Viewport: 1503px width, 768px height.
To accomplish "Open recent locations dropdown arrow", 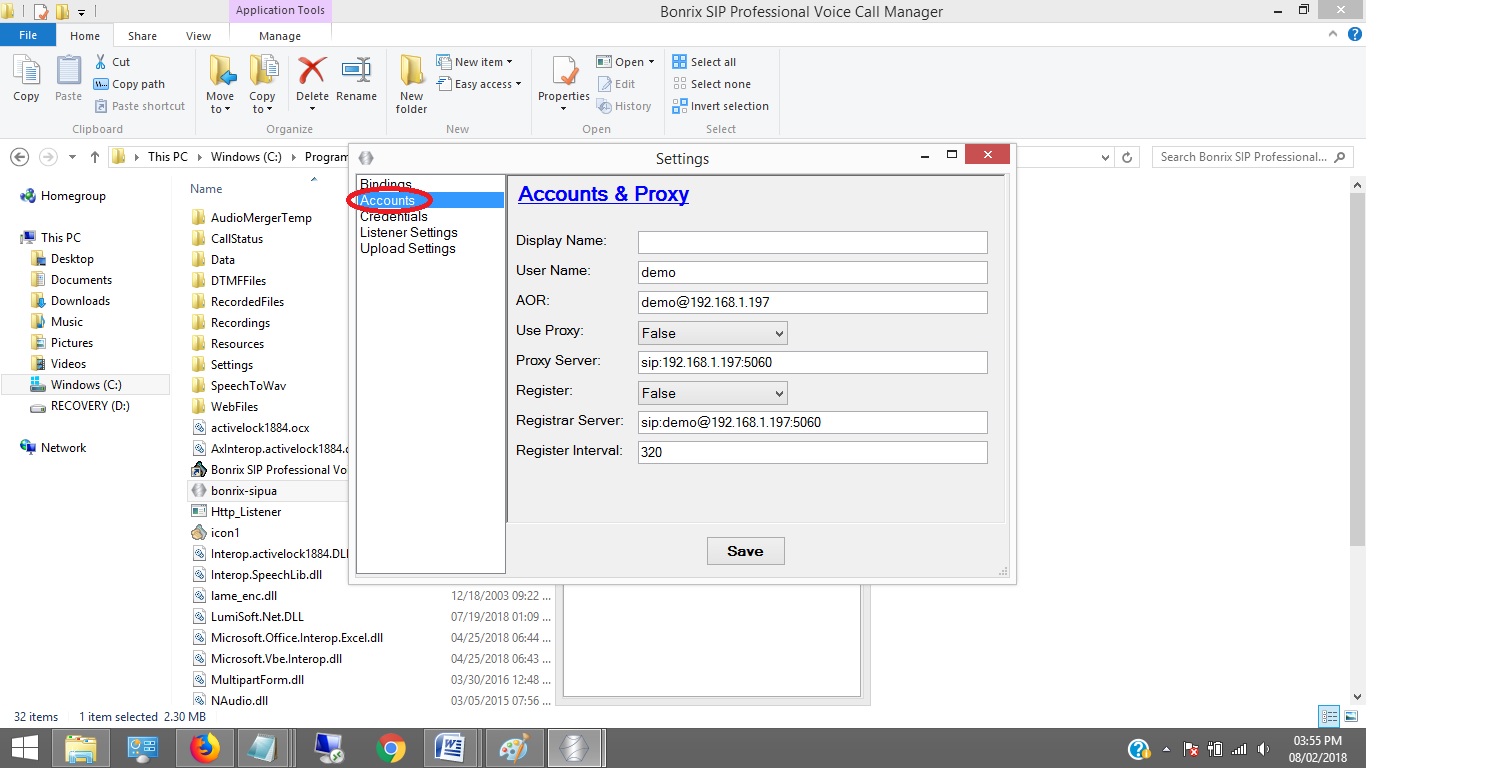I will coord(72,157).
